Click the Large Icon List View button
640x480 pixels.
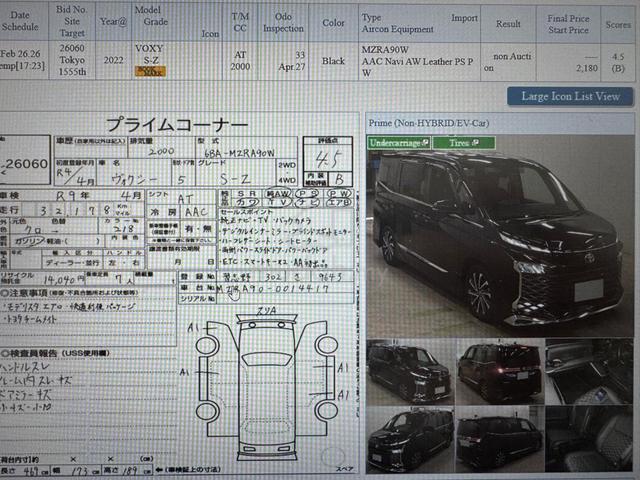point(570,96)
